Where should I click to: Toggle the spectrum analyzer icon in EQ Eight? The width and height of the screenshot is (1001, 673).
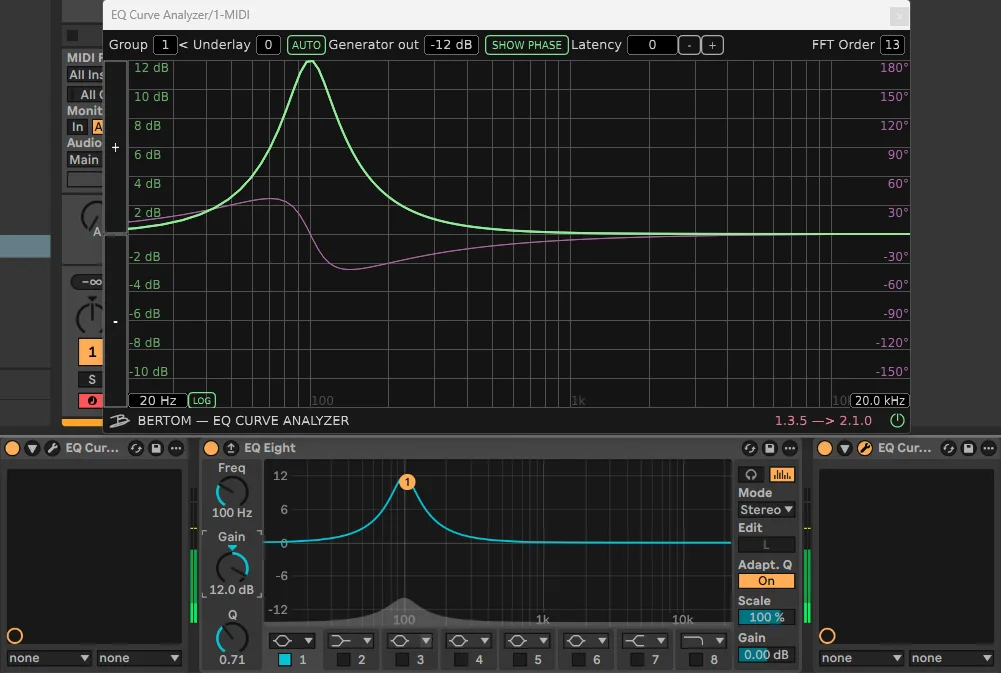pyautogui.click(x=782, y=474)
